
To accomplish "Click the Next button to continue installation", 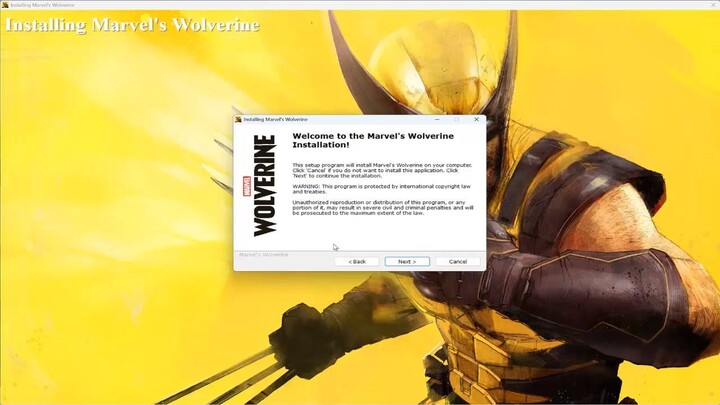I will (407, 261).
